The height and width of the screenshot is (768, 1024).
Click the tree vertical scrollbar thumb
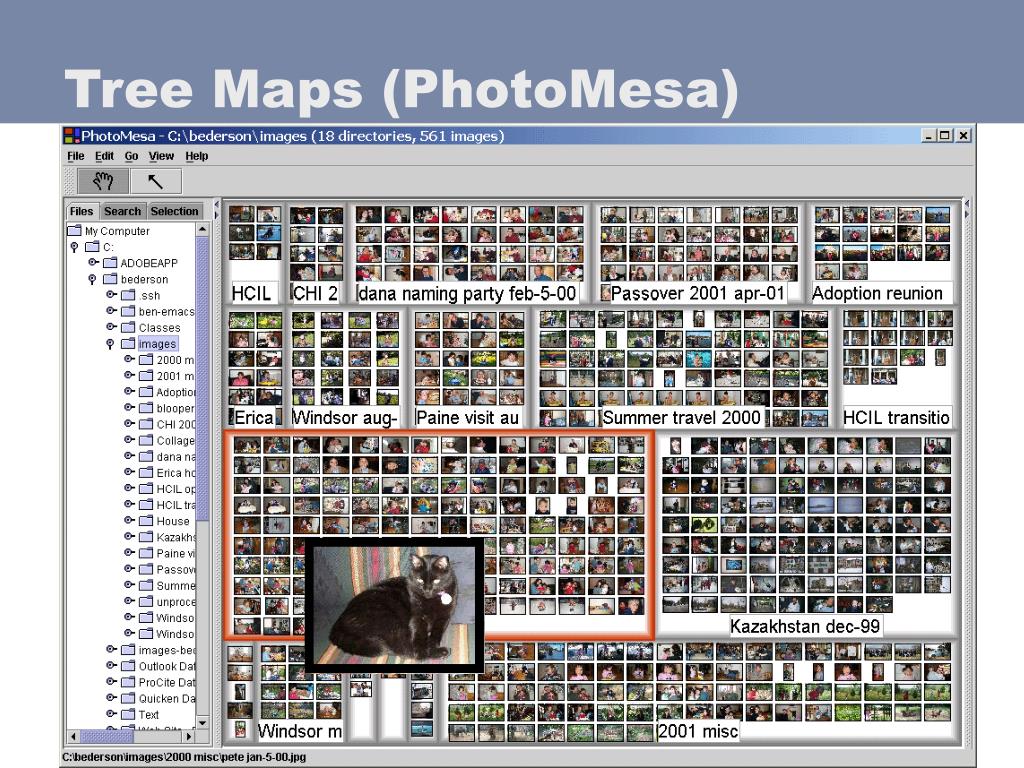202,379
